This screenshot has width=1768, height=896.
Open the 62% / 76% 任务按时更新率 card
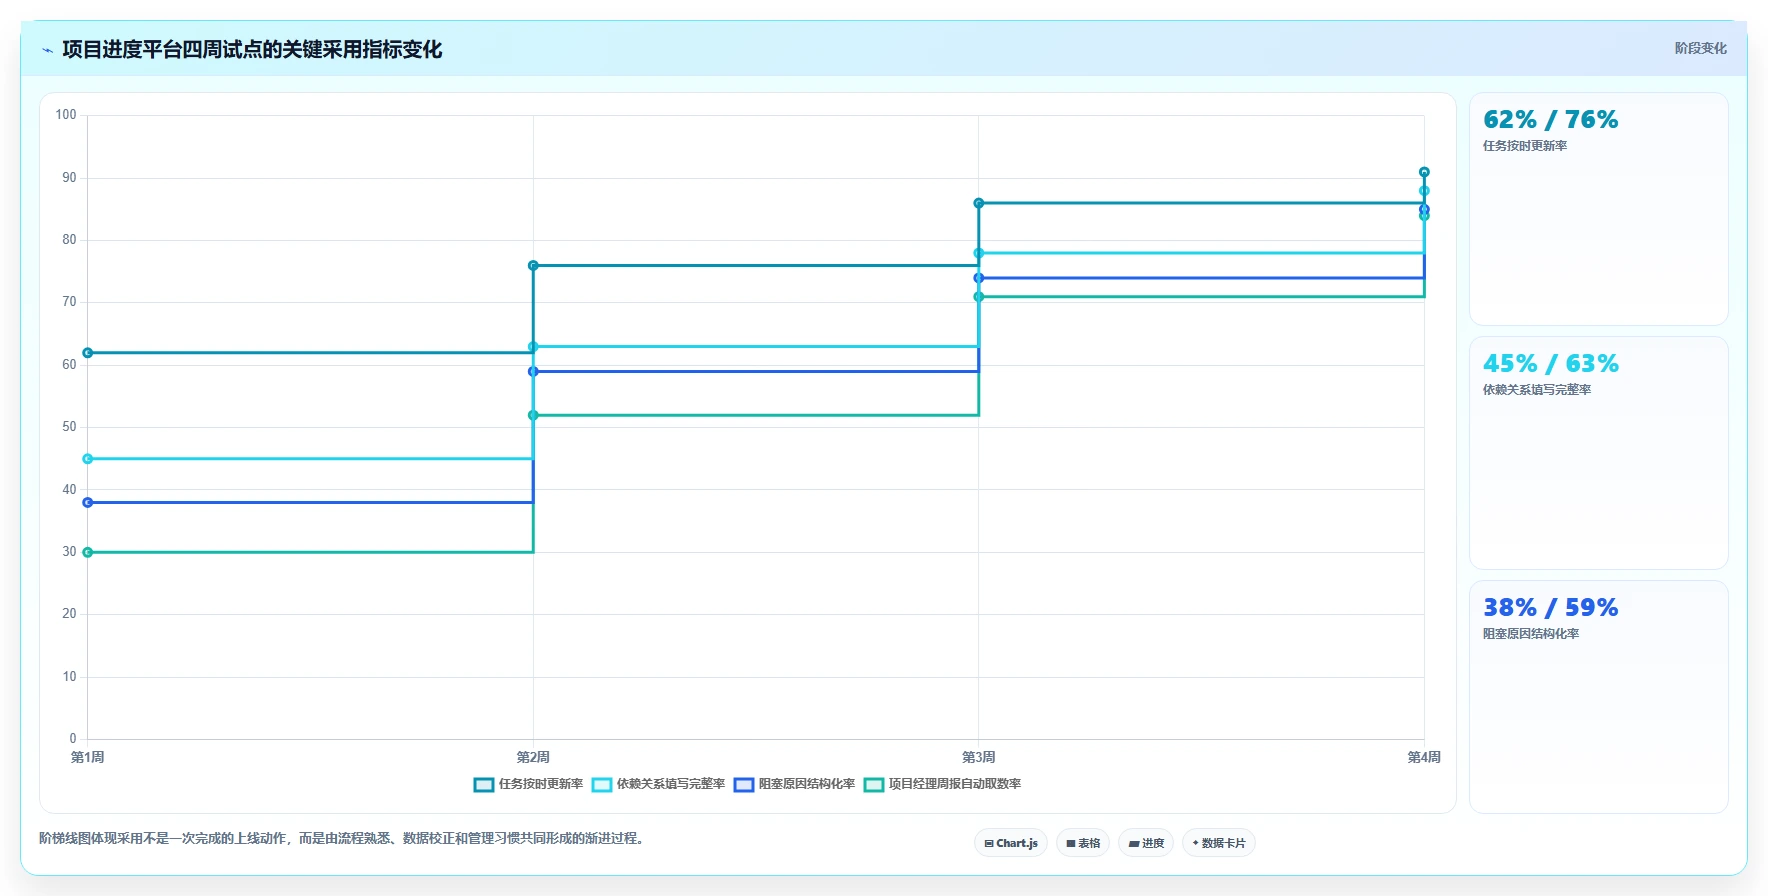pos(1598,209)
